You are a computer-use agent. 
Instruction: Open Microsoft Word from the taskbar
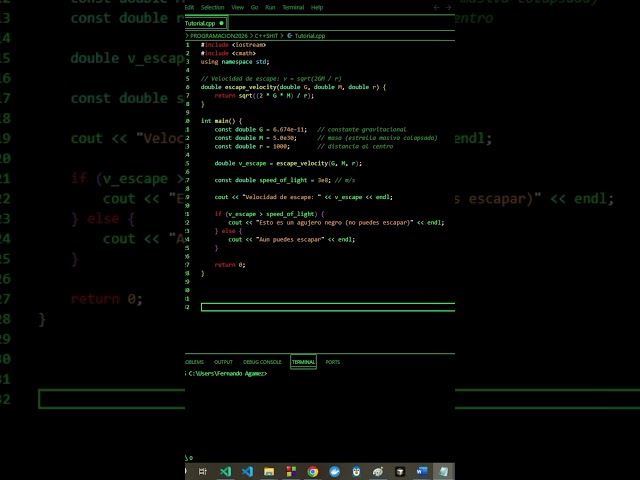[x=422, y=471]
